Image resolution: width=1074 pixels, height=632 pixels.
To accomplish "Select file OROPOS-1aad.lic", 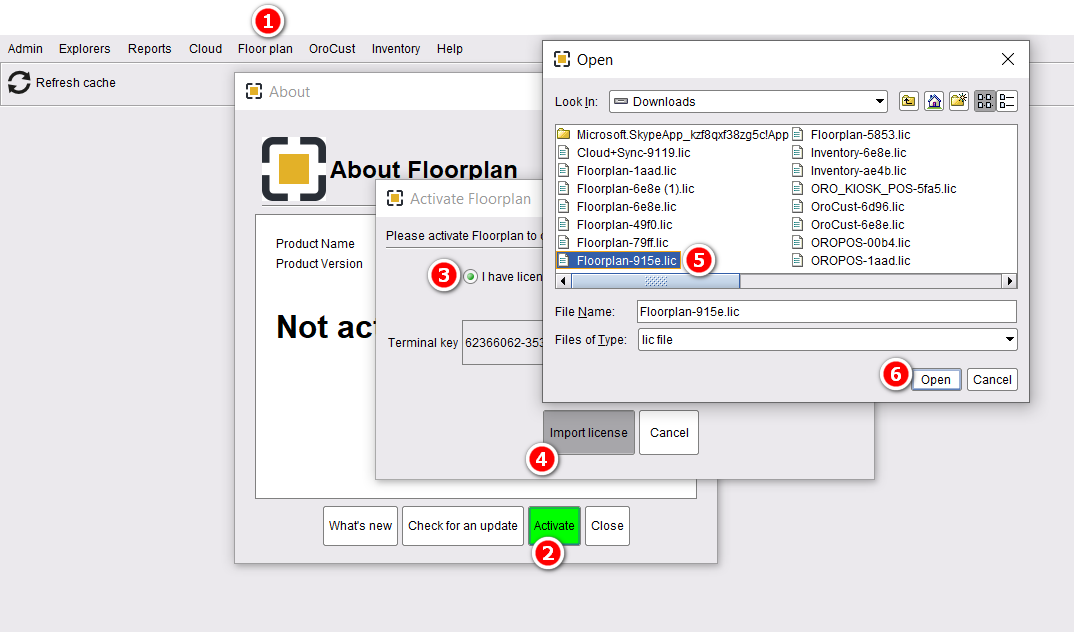I will tap(860, 260).
